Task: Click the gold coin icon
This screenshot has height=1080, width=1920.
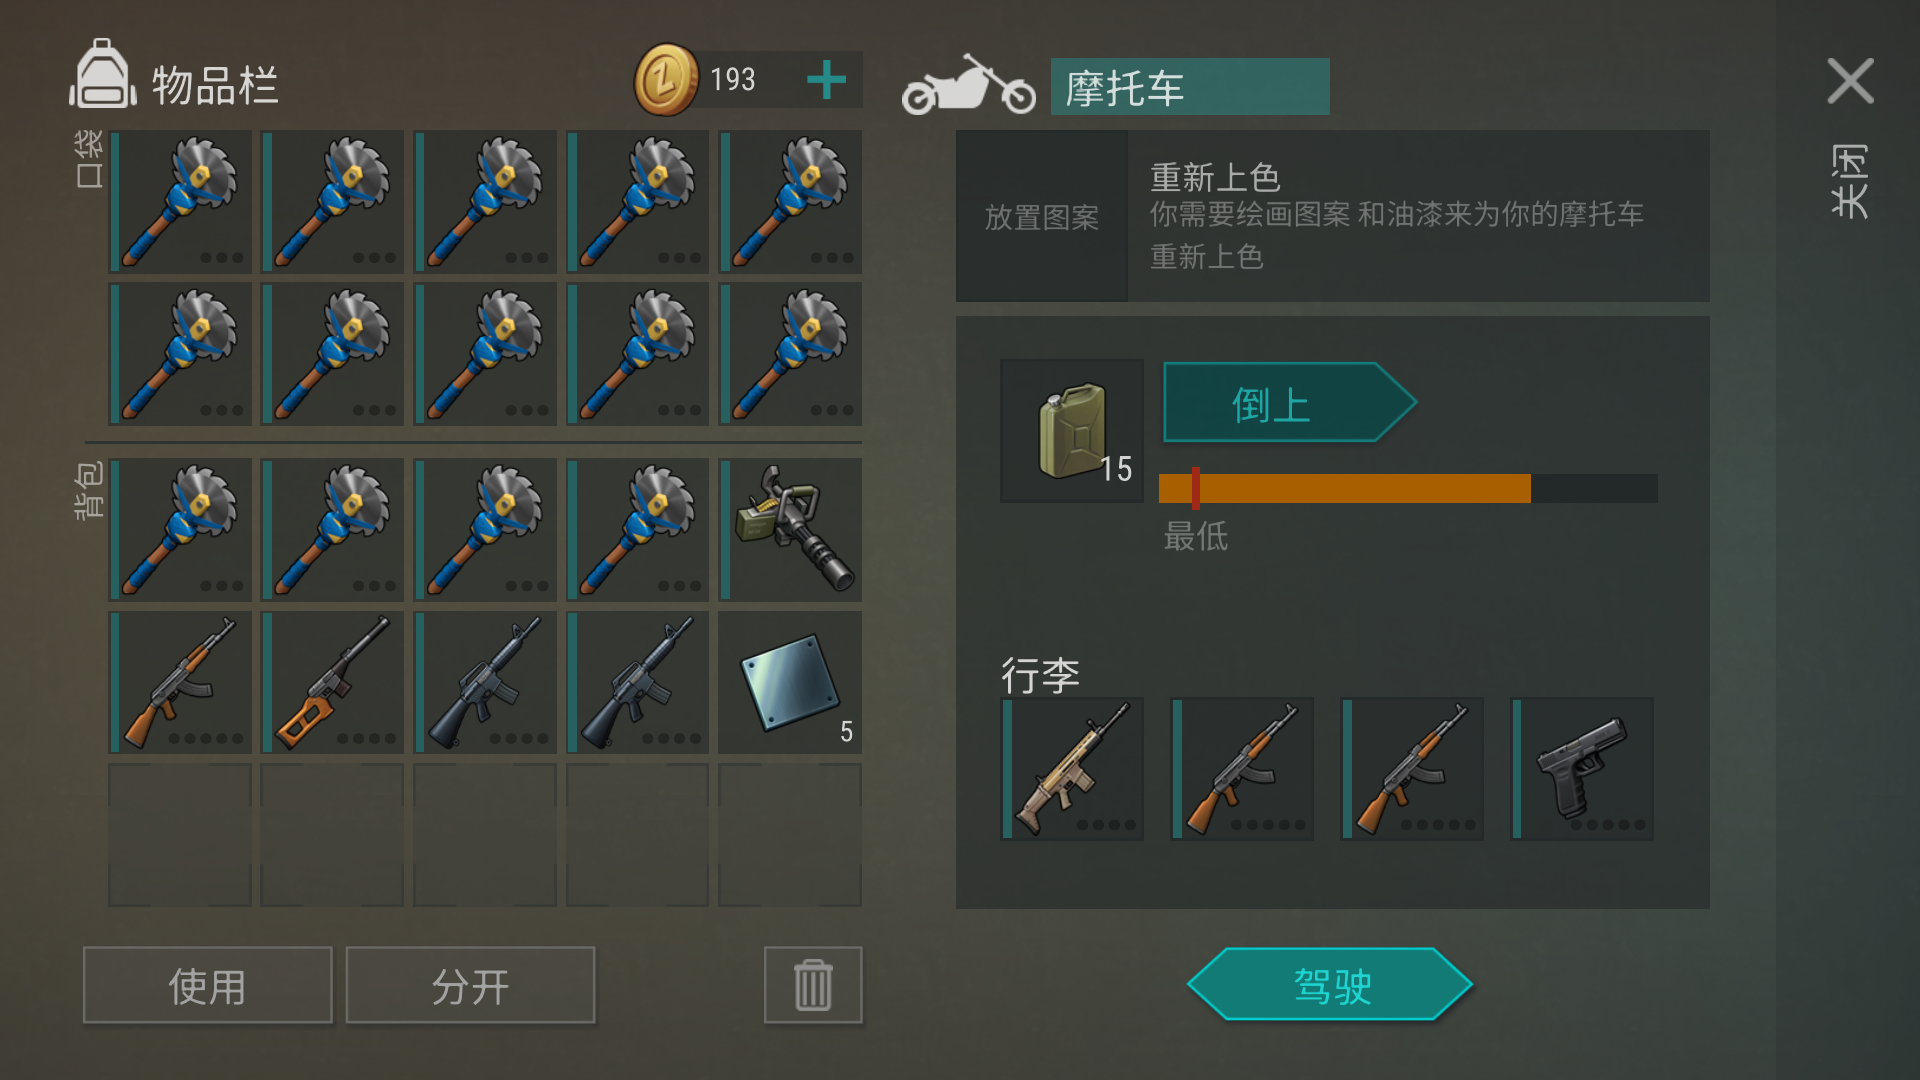Action: (x=666, y=80)
